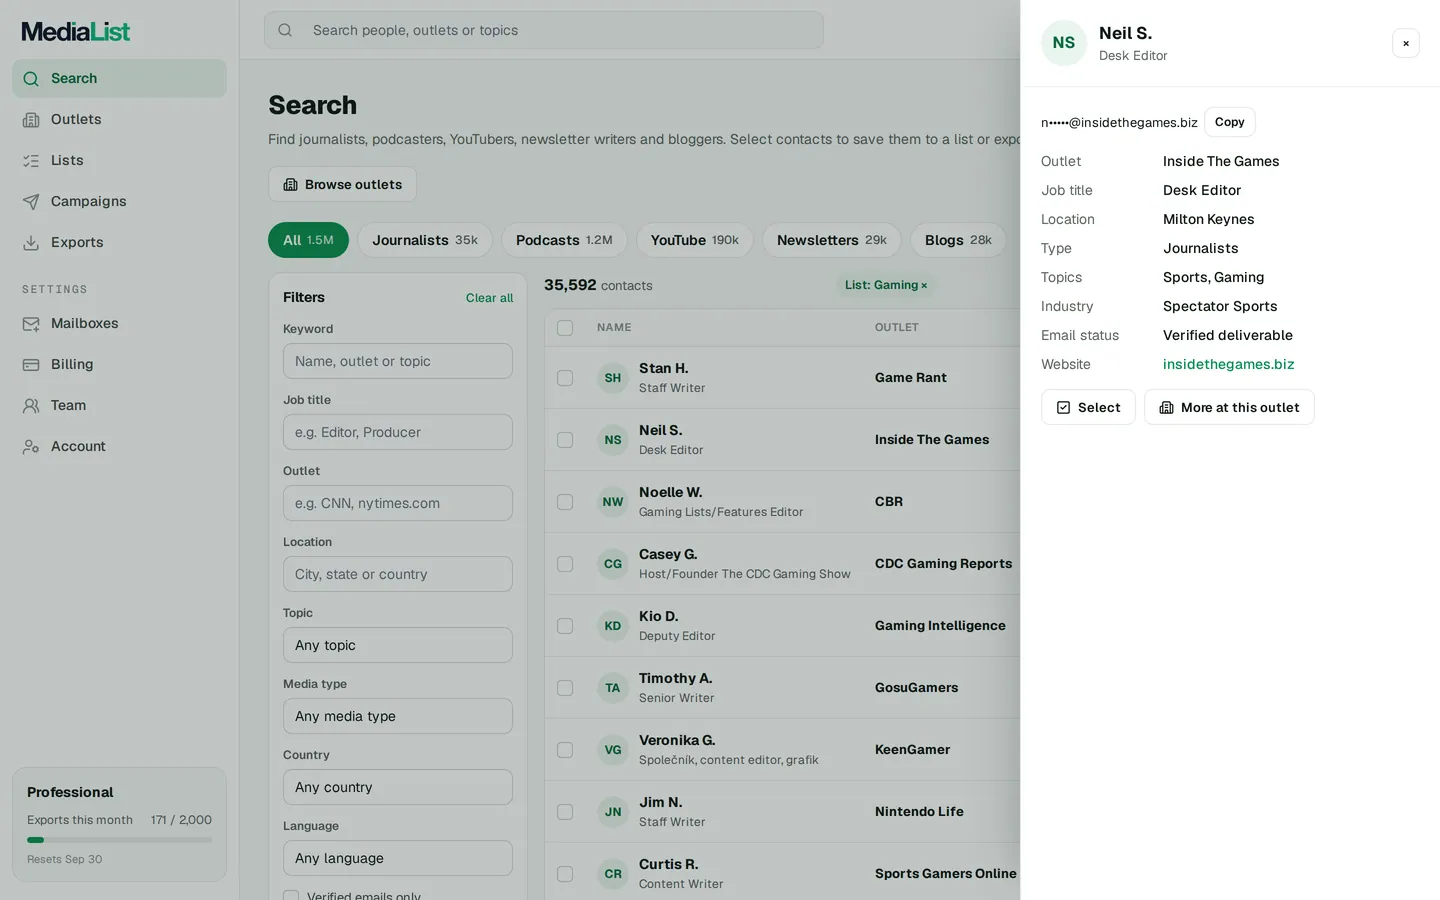Open Mailboxes via its envelope icon

(31, 324)
